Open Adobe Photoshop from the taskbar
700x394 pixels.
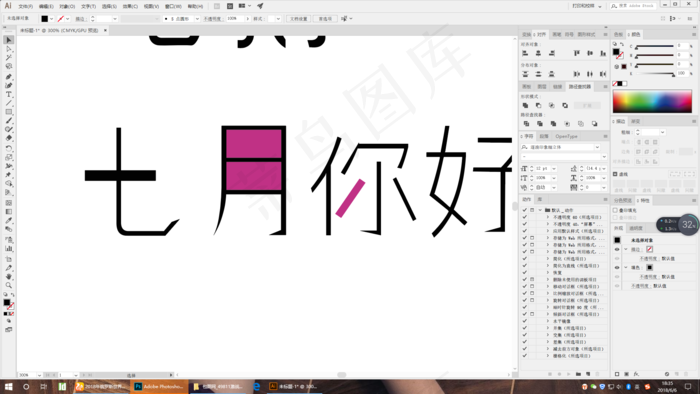coord(159,386)
